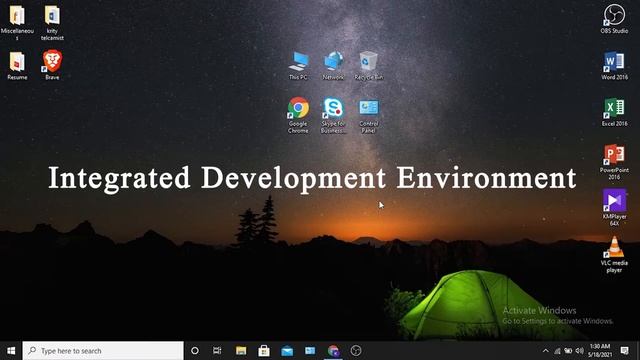The width and height of the screenshot is (640, 360).
Task: Open OBS Studio from the taskbar
Action: pyautogui.click(x=356, y=351)
